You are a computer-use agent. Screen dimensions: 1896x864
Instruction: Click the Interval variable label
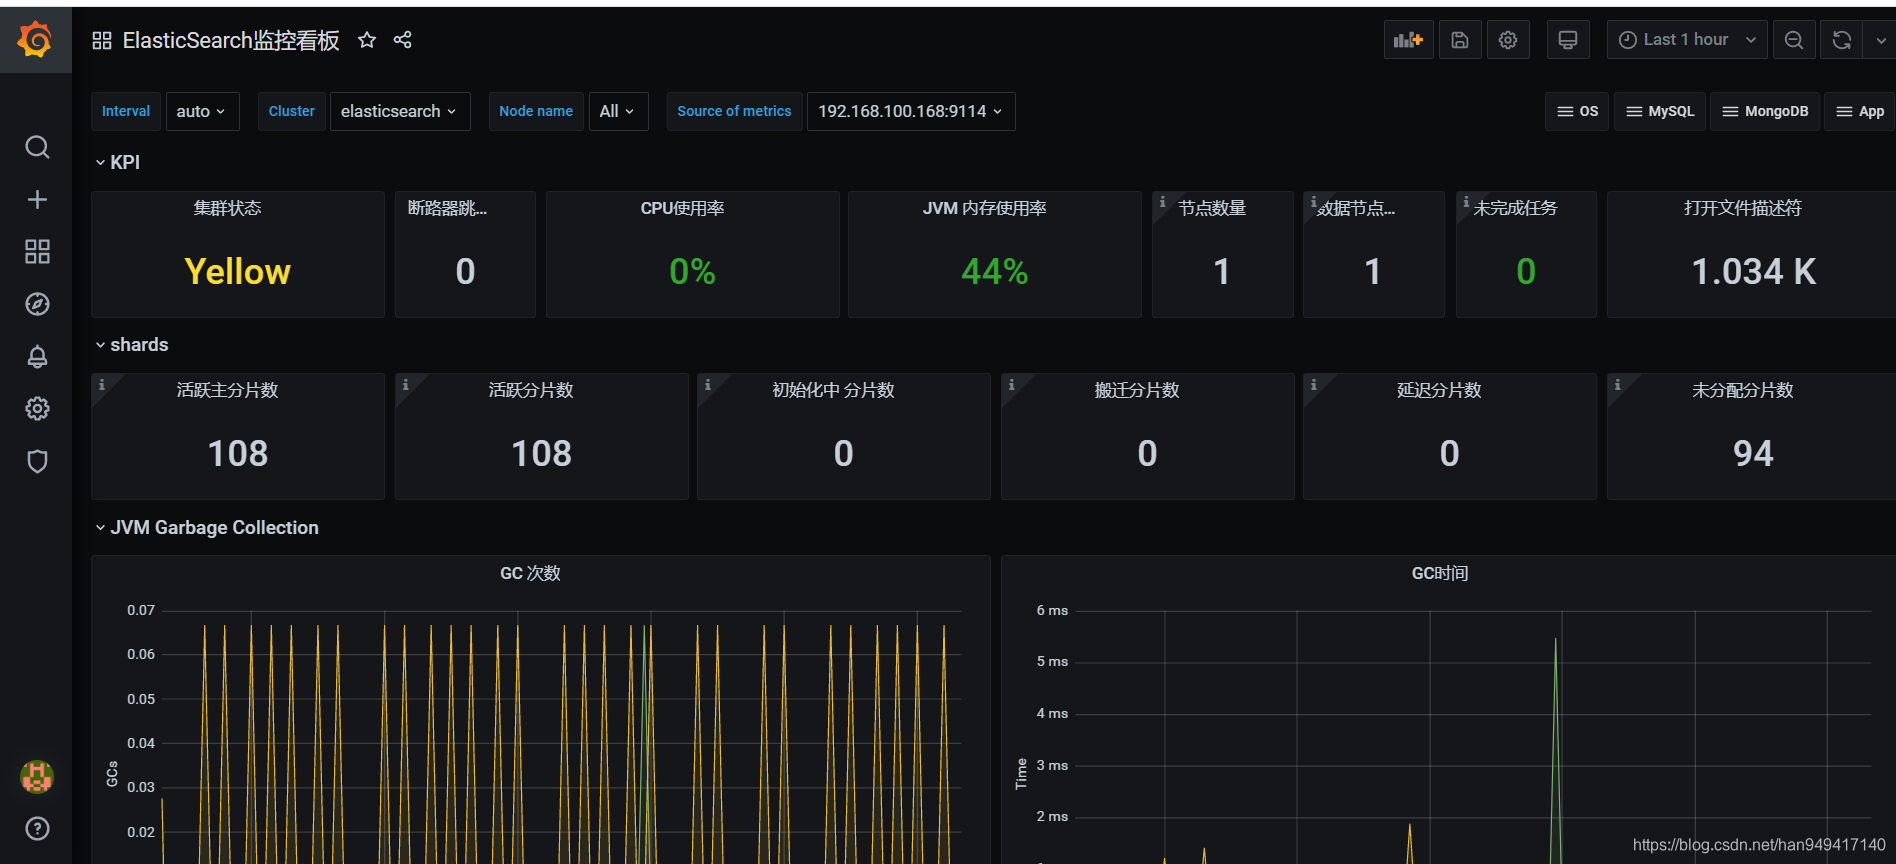126,111
